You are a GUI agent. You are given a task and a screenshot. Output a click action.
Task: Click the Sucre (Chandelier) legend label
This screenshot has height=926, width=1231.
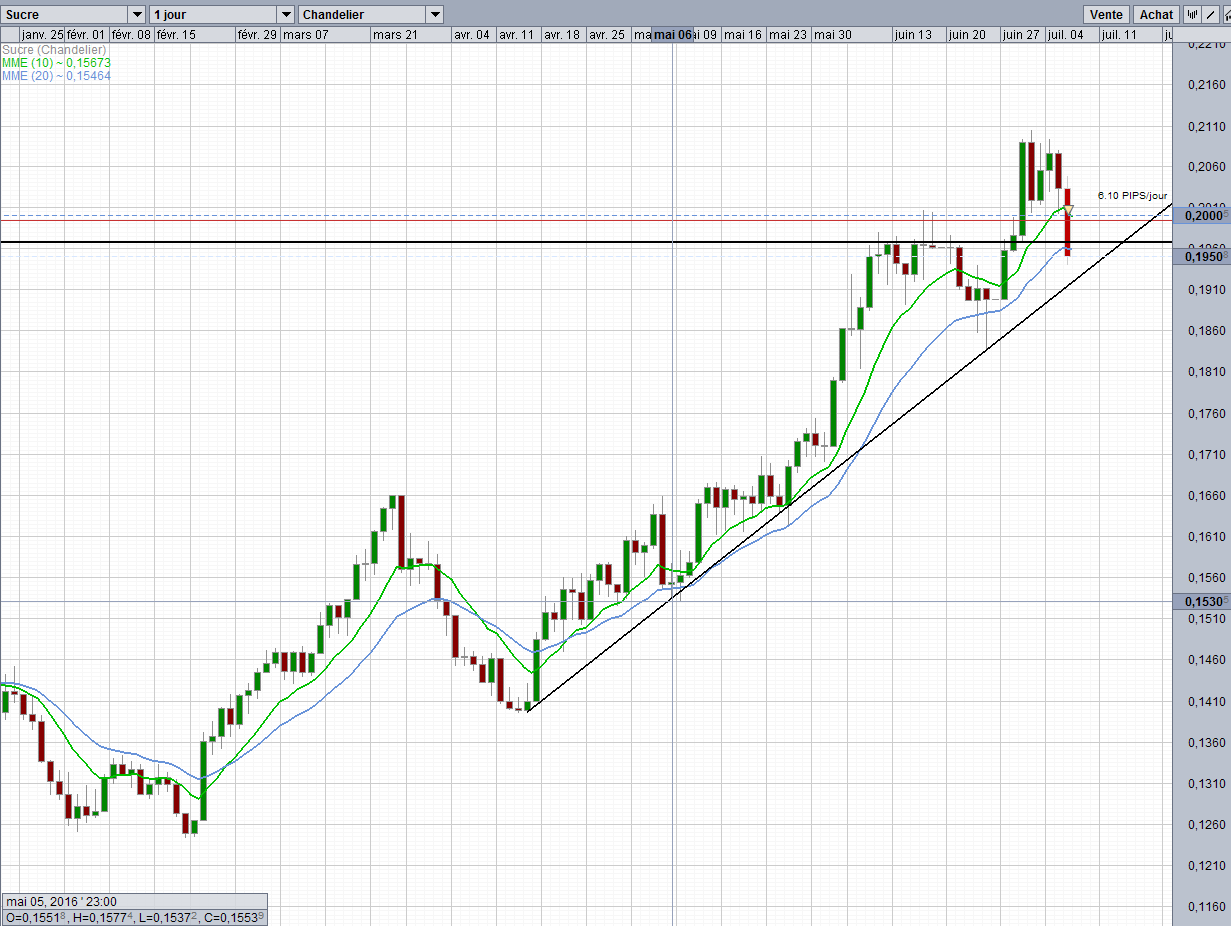coord(54,50)
